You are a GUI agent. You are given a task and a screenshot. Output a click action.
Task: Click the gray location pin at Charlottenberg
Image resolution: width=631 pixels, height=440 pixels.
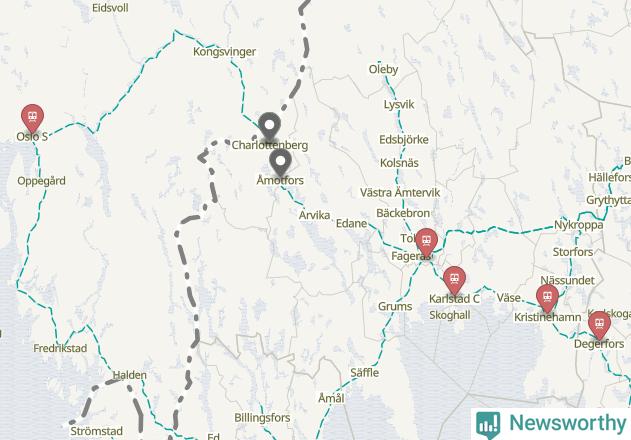pos(269,126)
